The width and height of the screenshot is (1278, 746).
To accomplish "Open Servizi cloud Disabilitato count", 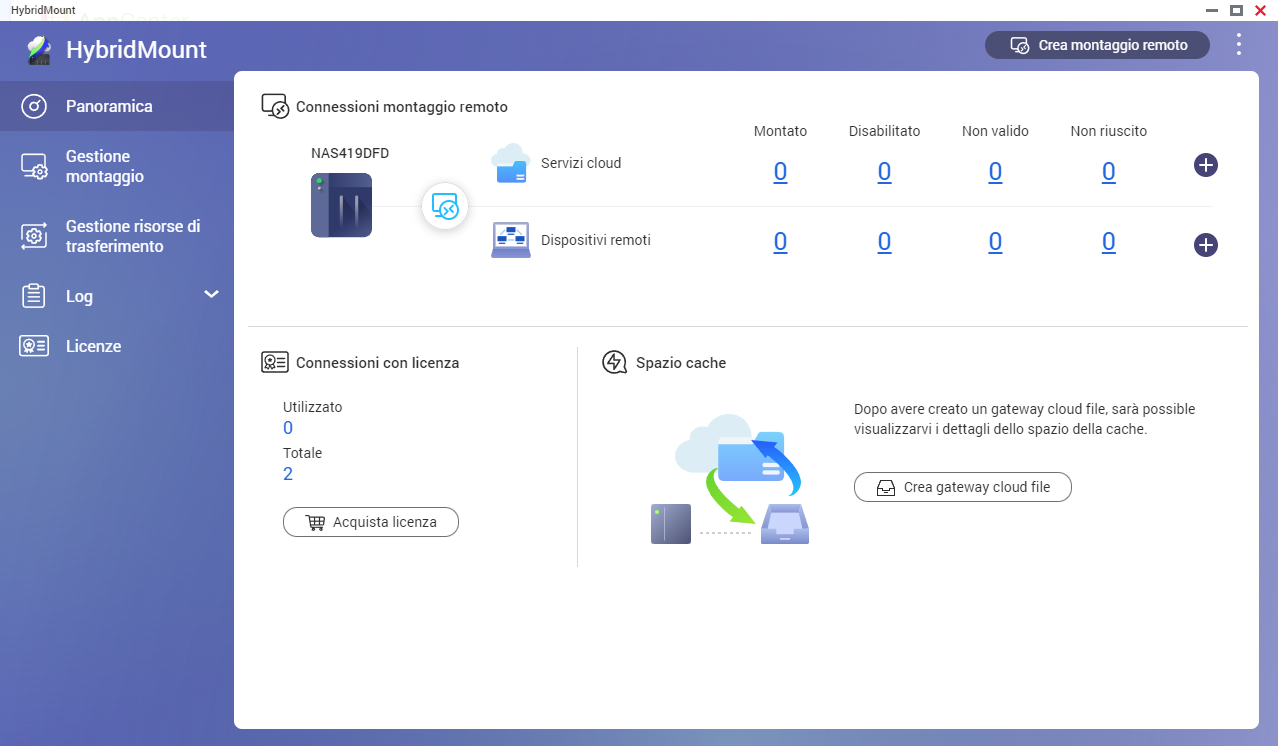I will pos(884,172).
